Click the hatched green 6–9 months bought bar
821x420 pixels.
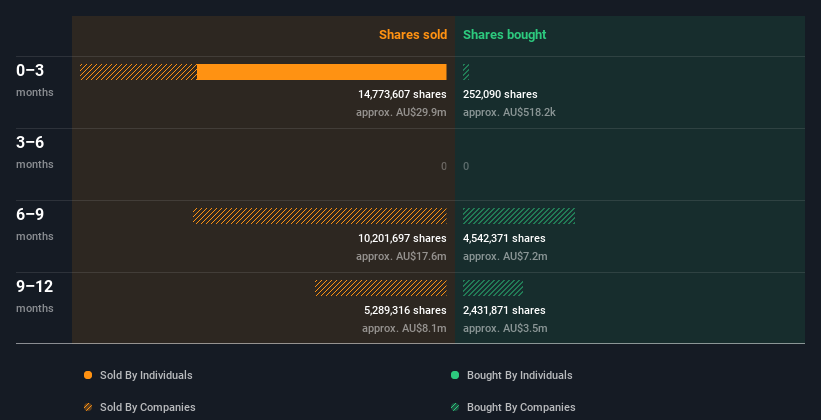click(x=519, y=216)
